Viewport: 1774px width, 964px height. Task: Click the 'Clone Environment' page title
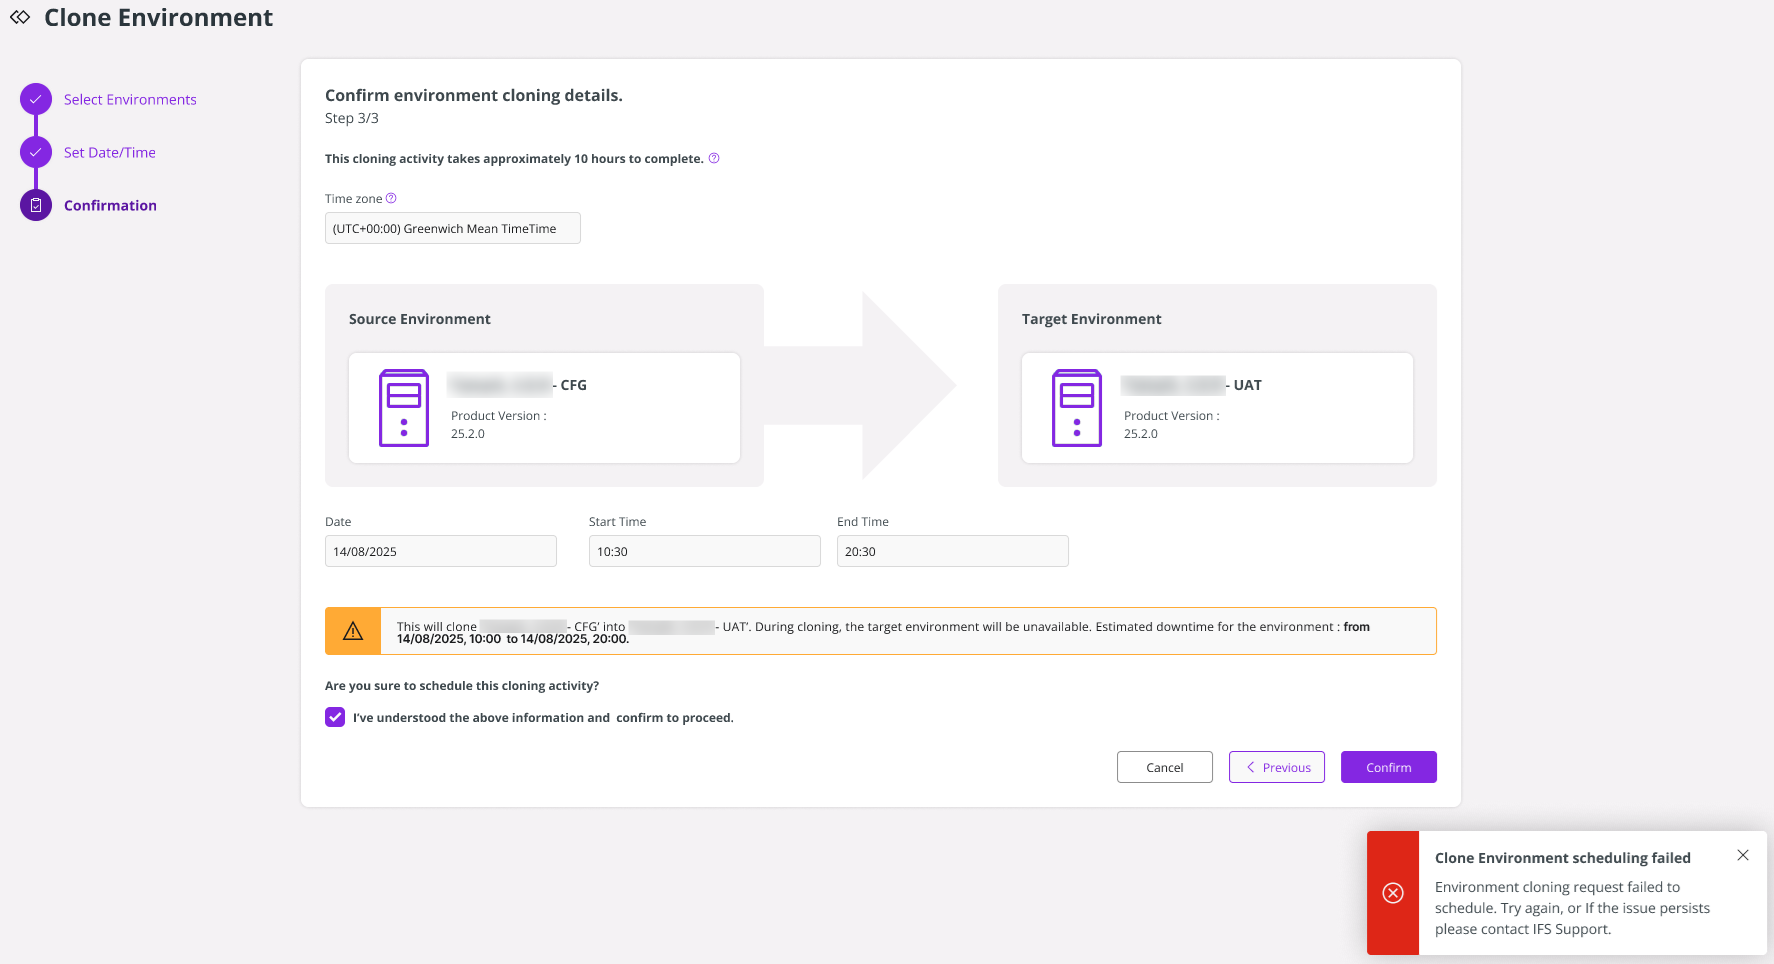point(158,17)
